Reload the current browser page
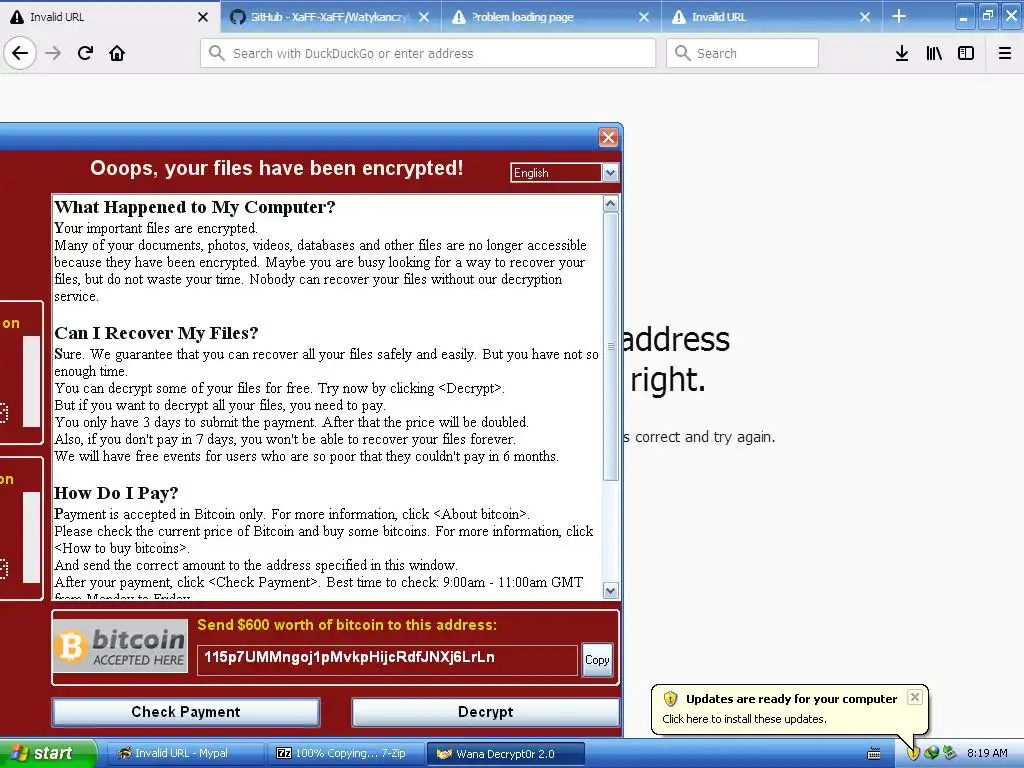 tap(85, 53)
